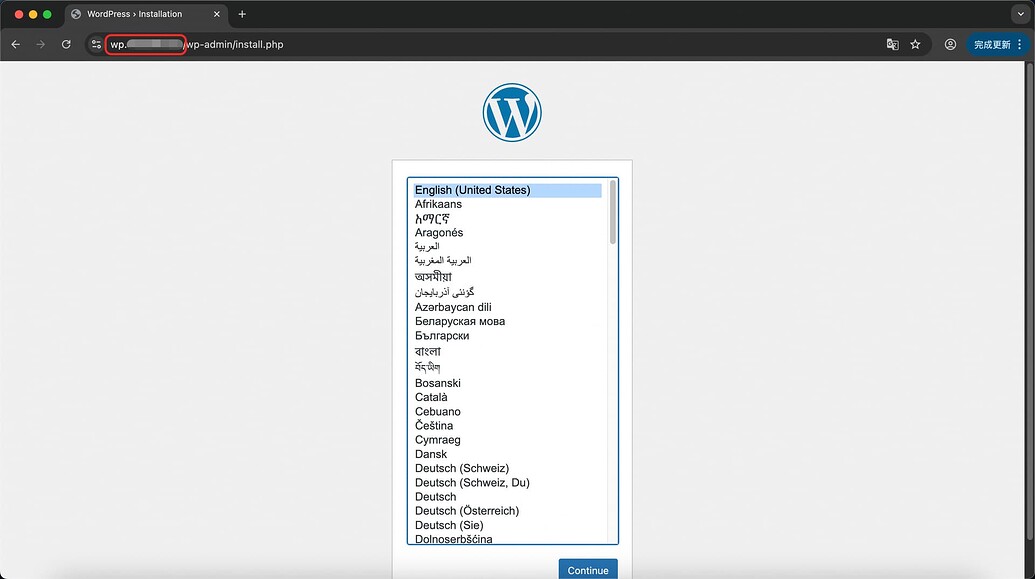Open site information icon in address bar

[x=96, y=44]
